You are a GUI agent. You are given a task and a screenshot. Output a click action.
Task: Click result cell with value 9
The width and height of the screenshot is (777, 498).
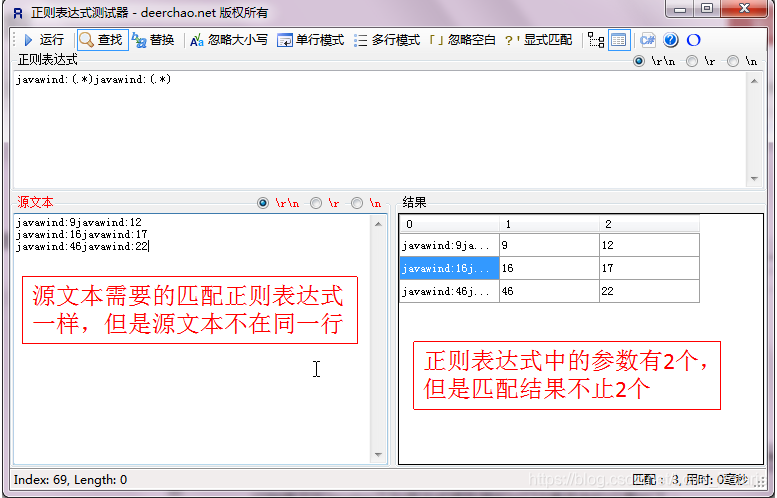coord(550,245)
